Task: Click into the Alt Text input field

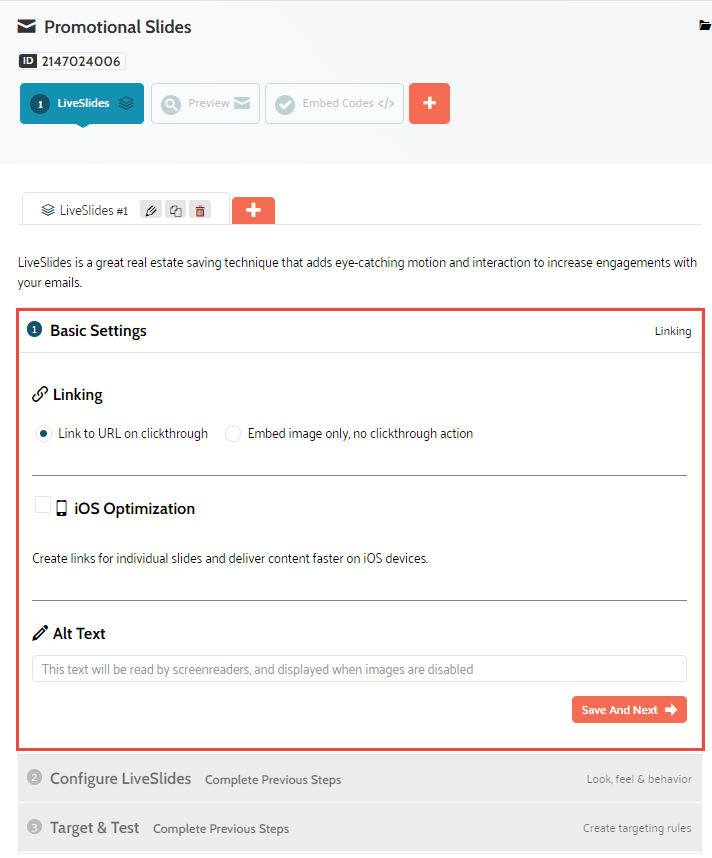Action: [x=359, y=669]
